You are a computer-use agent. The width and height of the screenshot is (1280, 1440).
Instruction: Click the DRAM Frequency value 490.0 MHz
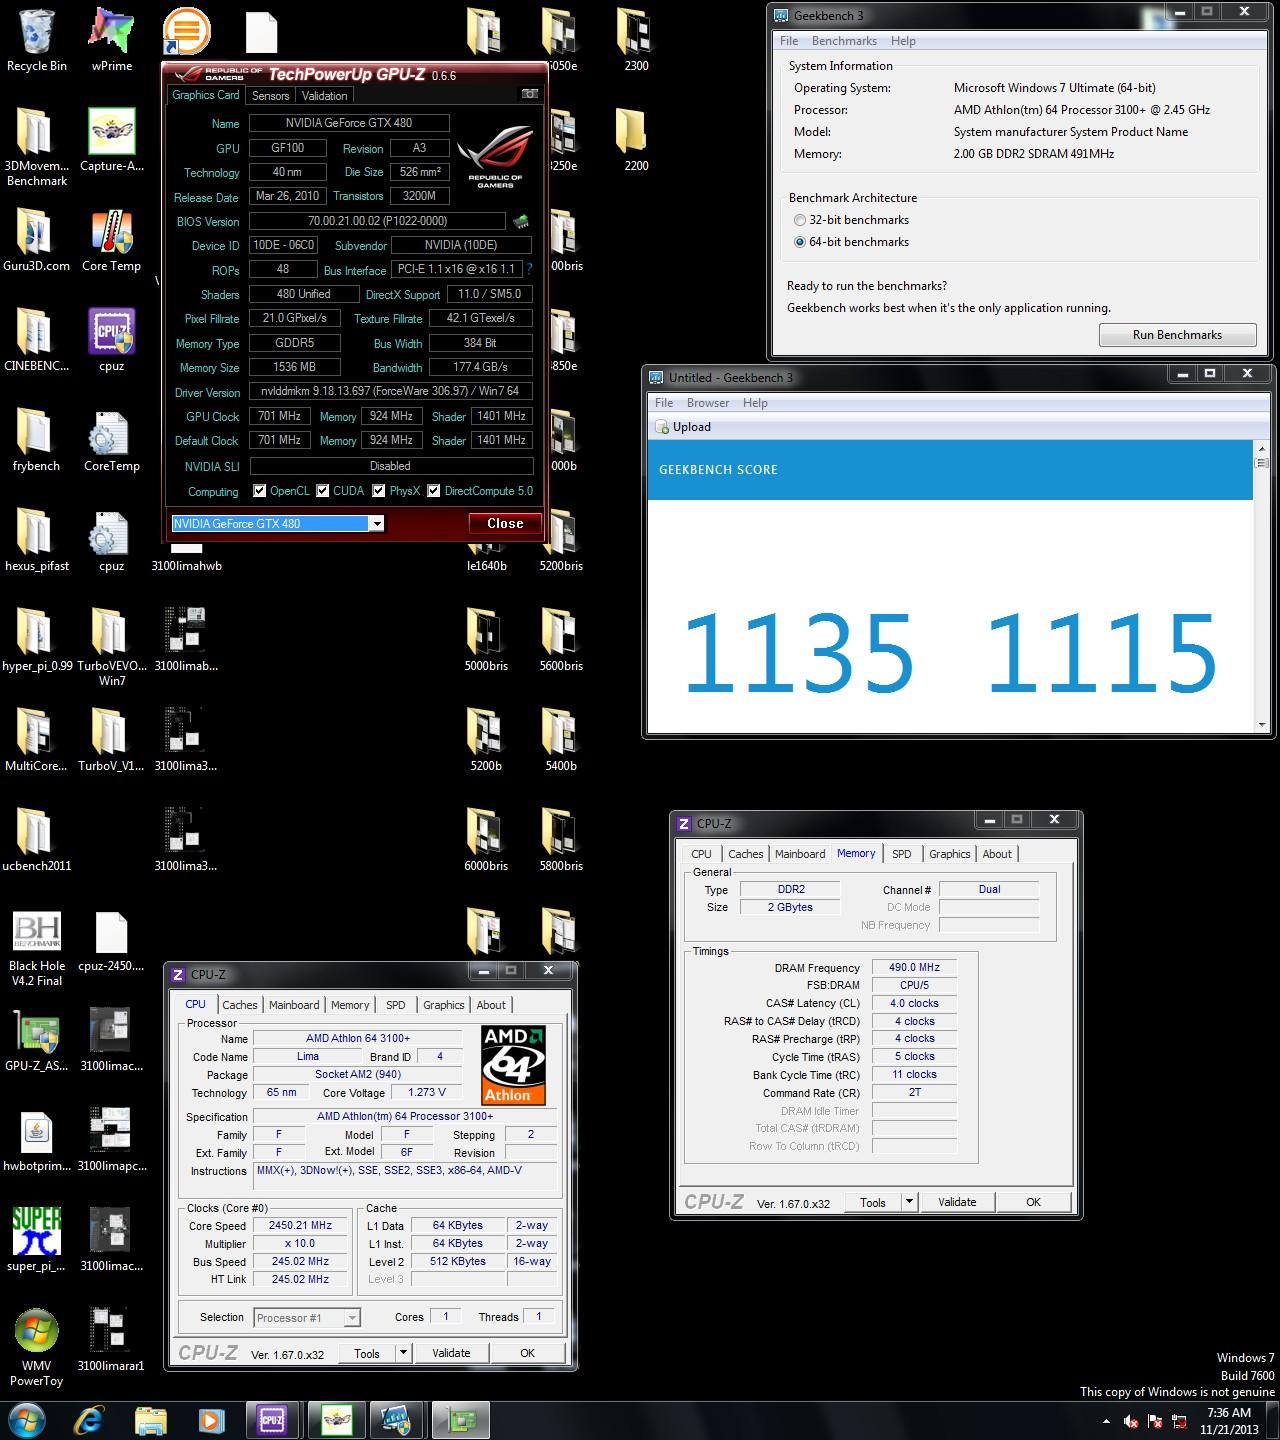click(914, 968)
